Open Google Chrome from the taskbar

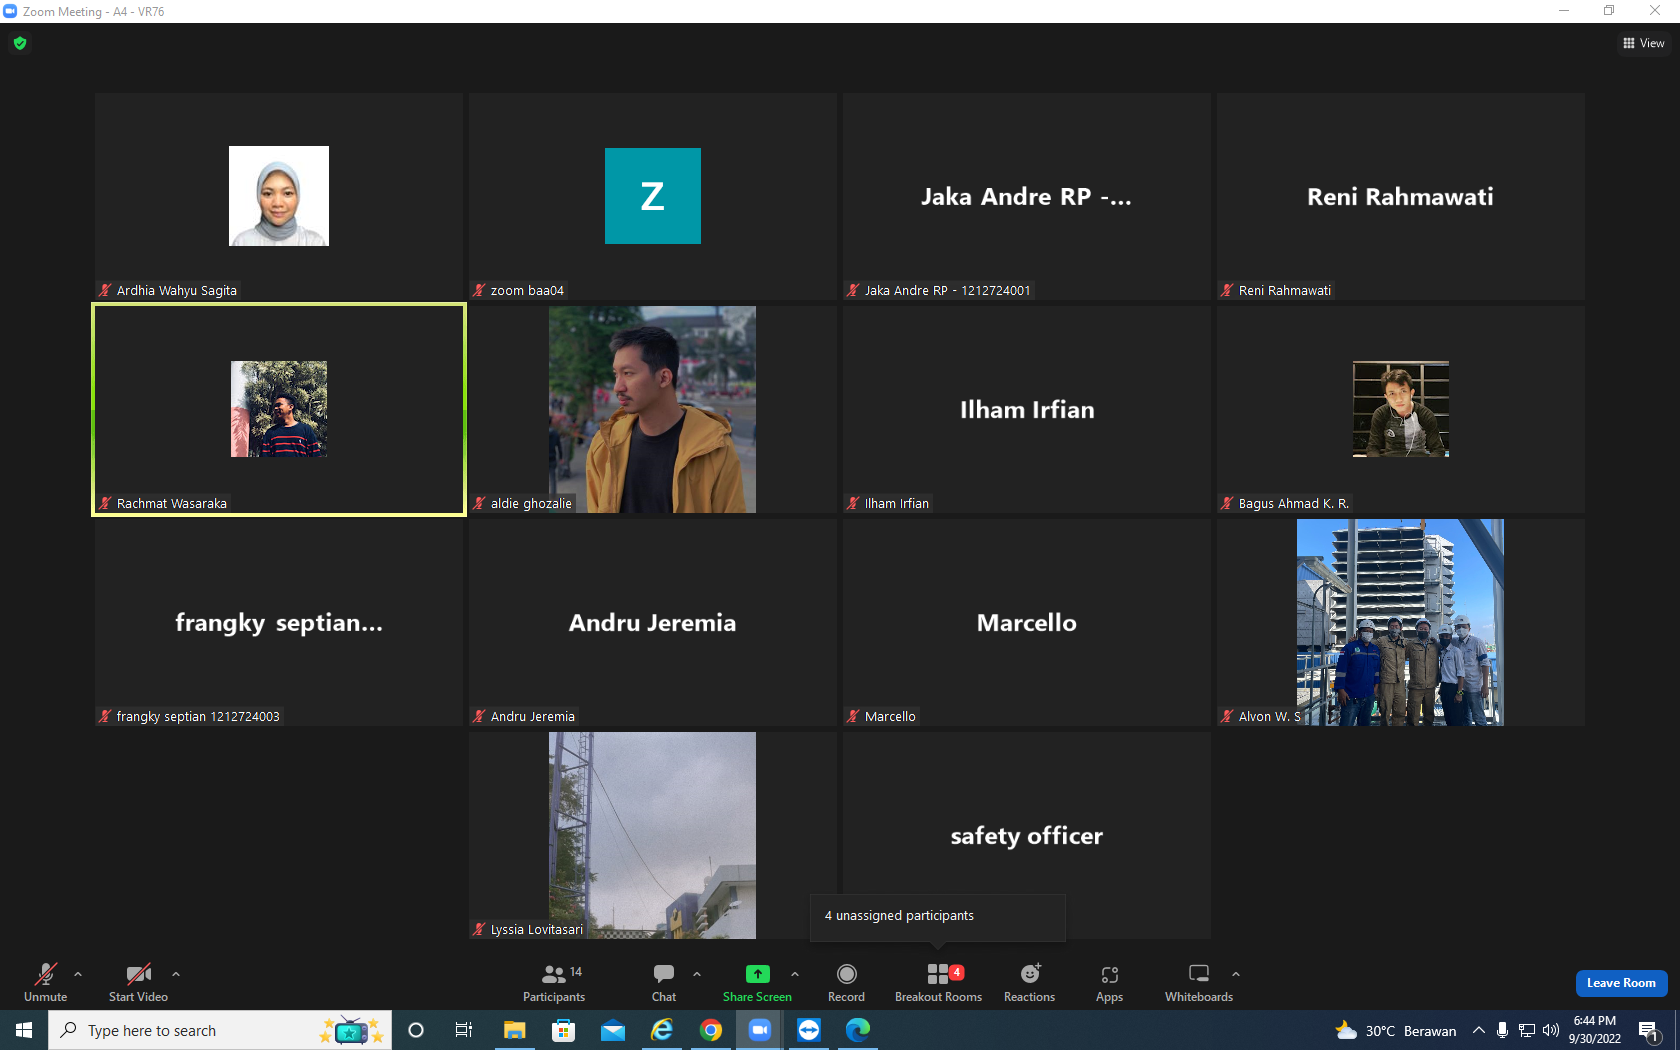pyautogui.click(x=711, y=1030)
